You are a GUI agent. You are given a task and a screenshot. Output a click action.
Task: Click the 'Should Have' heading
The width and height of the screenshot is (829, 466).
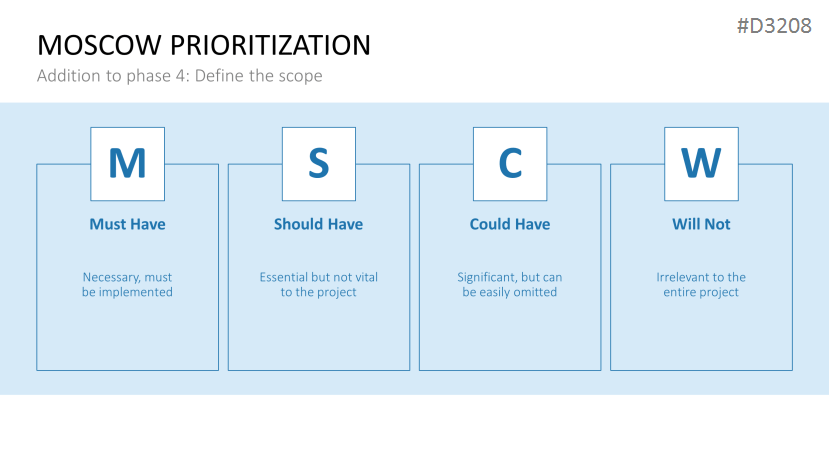tap(318, 224)
